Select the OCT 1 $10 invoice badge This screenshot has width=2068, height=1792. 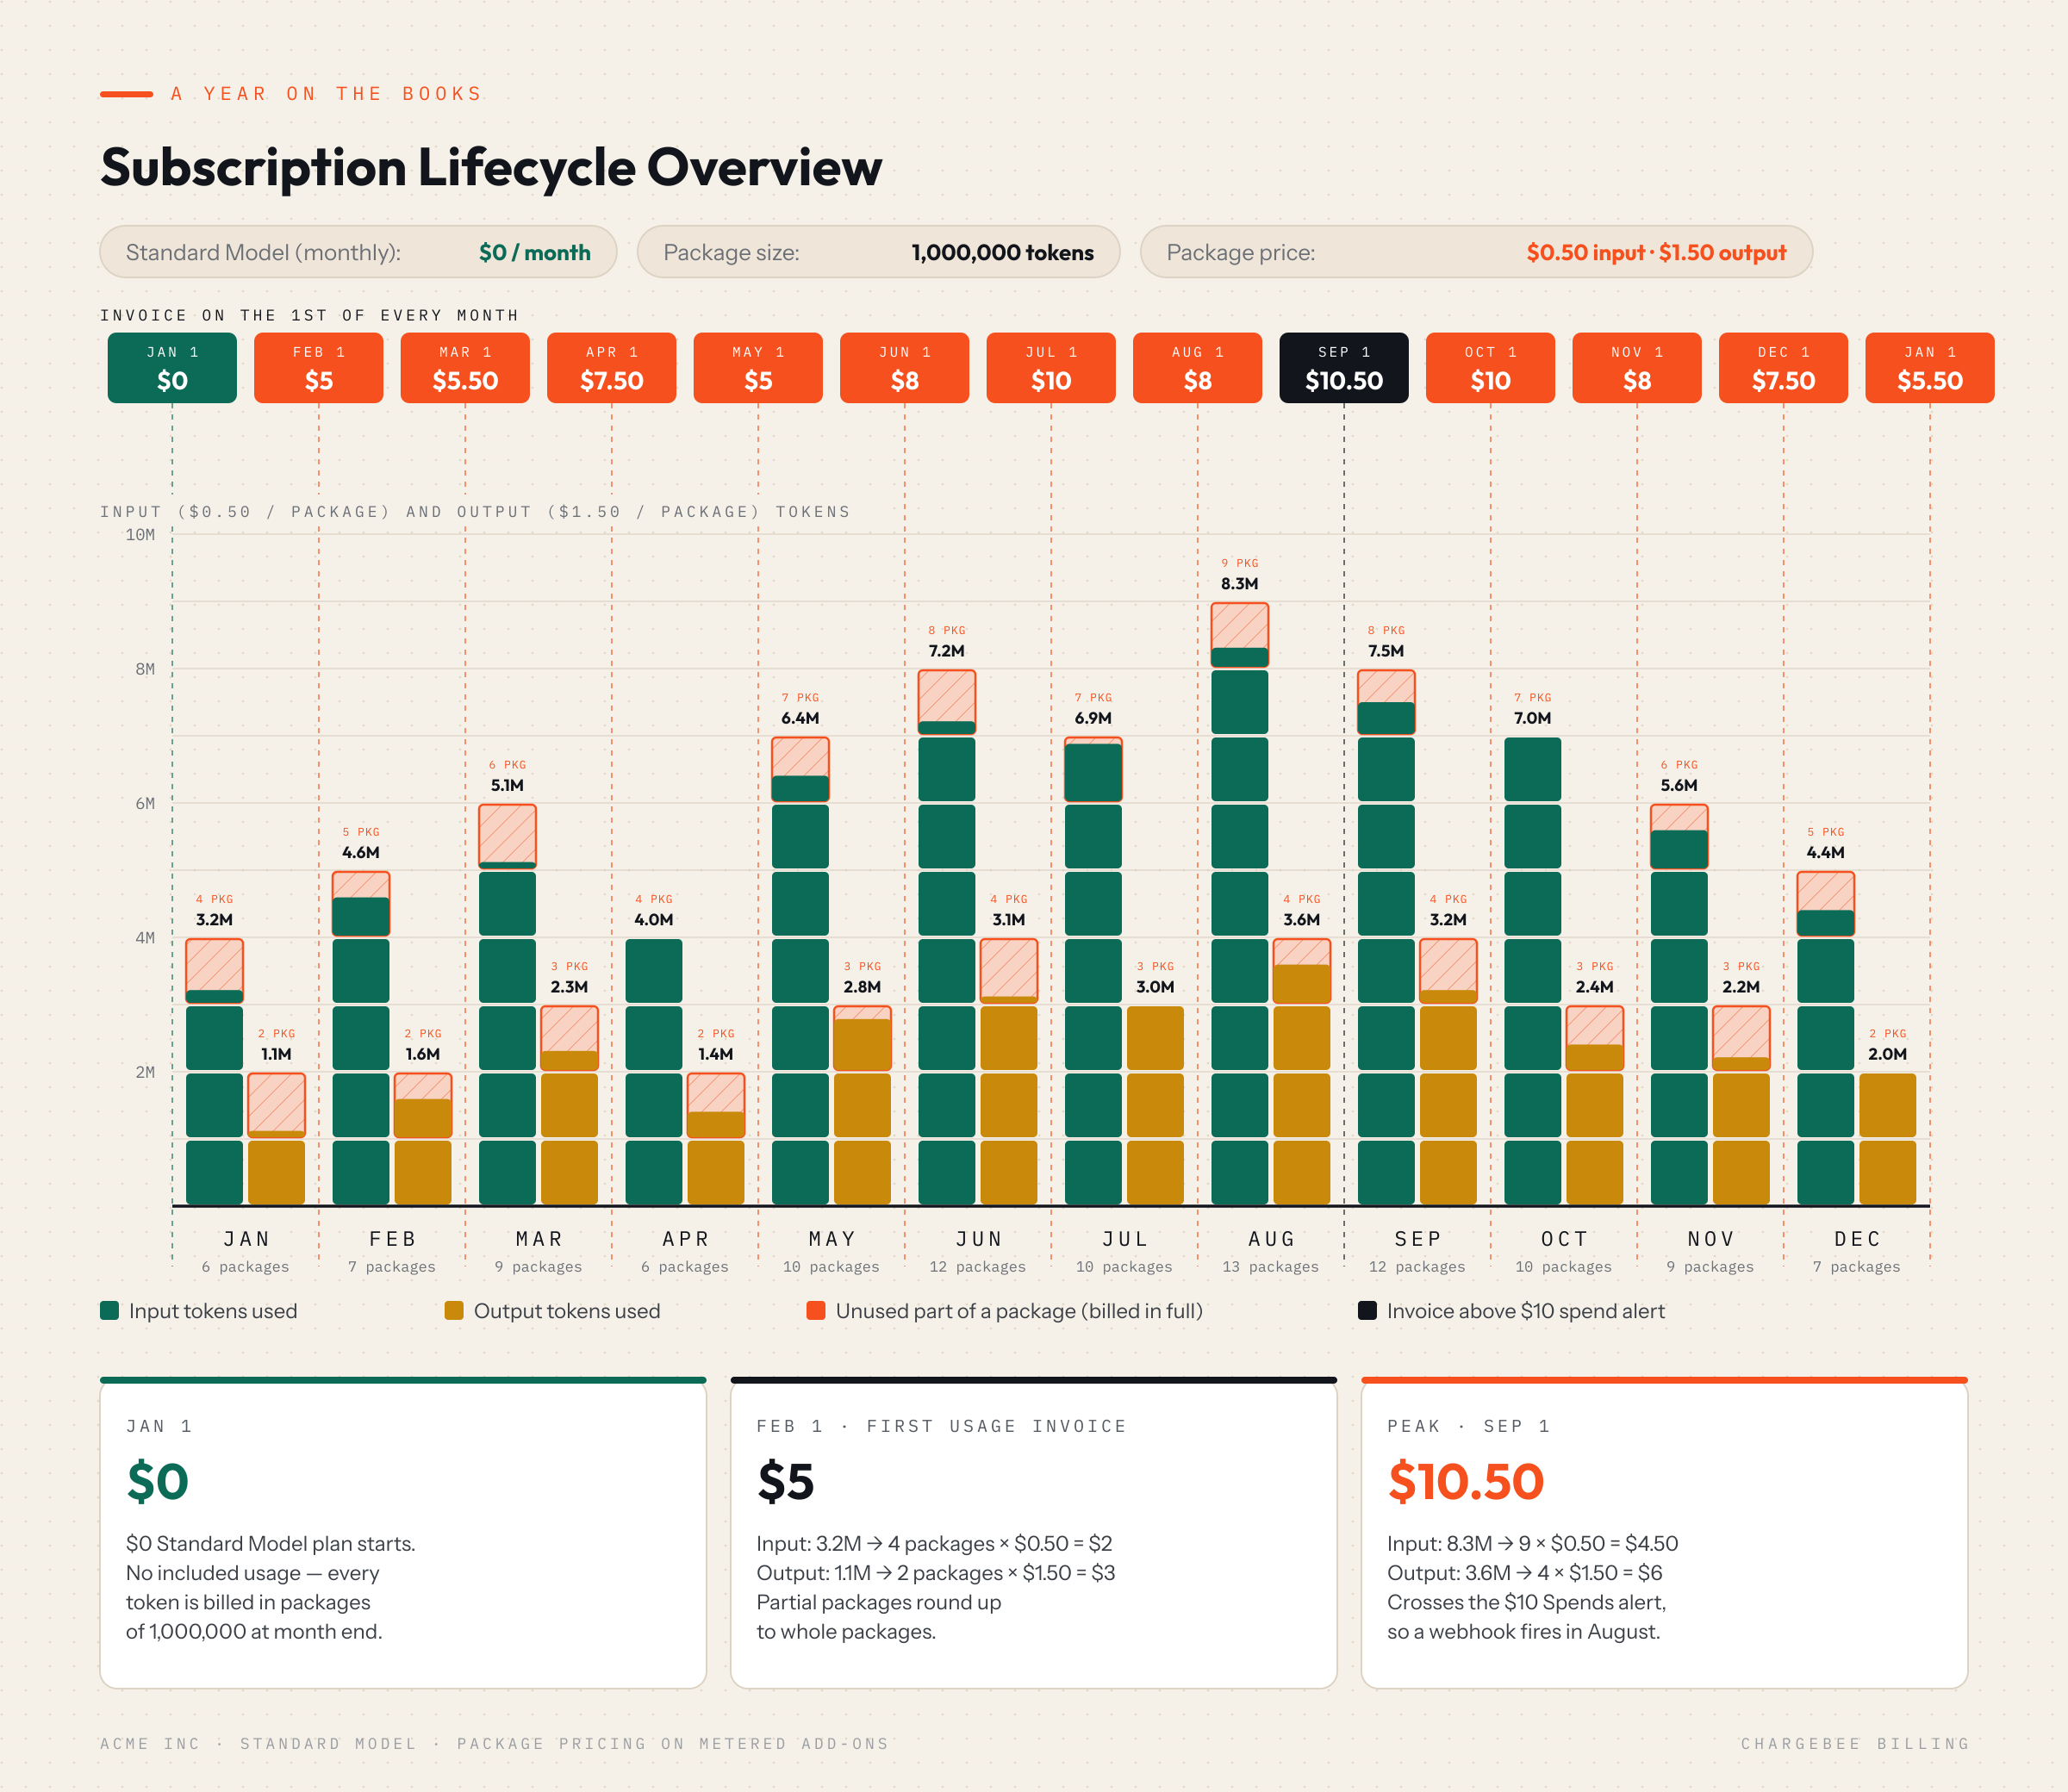click(1491, 368)
